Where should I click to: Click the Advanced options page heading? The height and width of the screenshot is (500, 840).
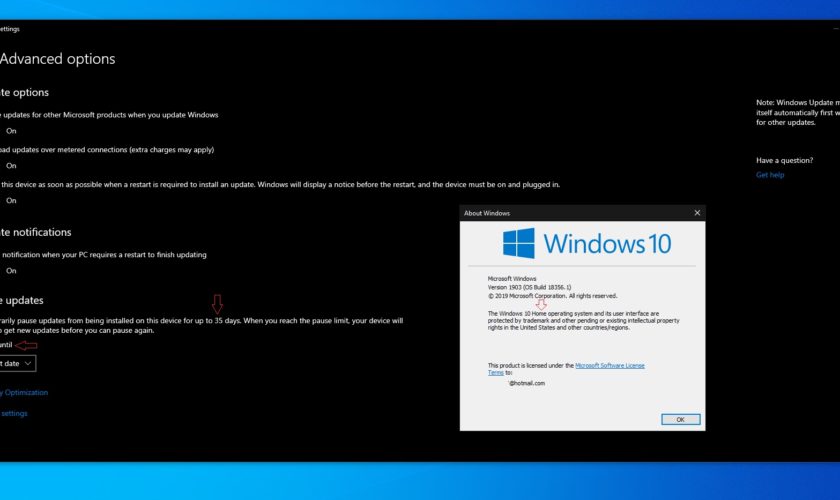tap(57, 59)
